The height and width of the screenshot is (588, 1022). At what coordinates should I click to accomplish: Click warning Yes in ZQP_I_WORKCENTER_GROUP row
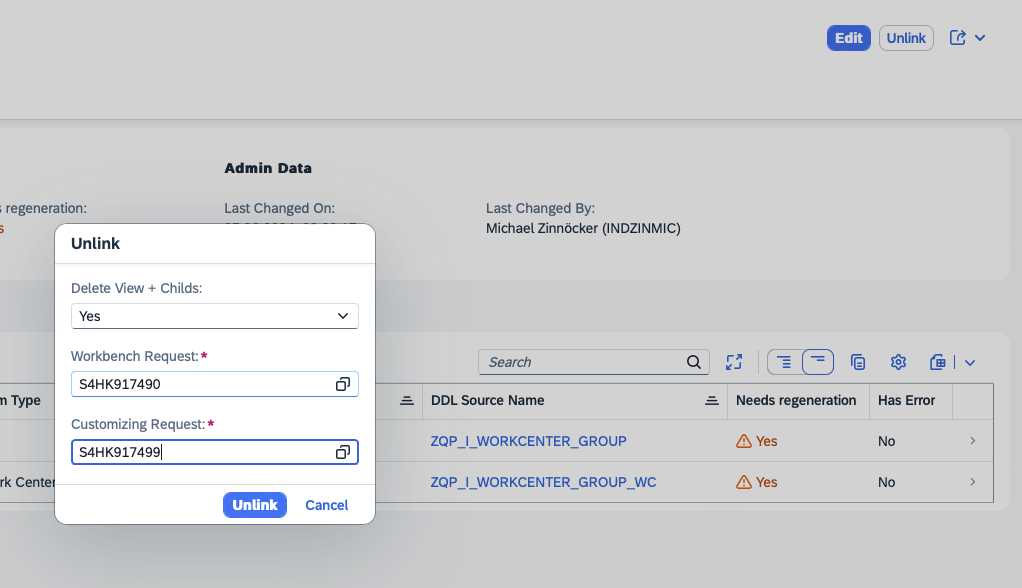pos(757,441)
